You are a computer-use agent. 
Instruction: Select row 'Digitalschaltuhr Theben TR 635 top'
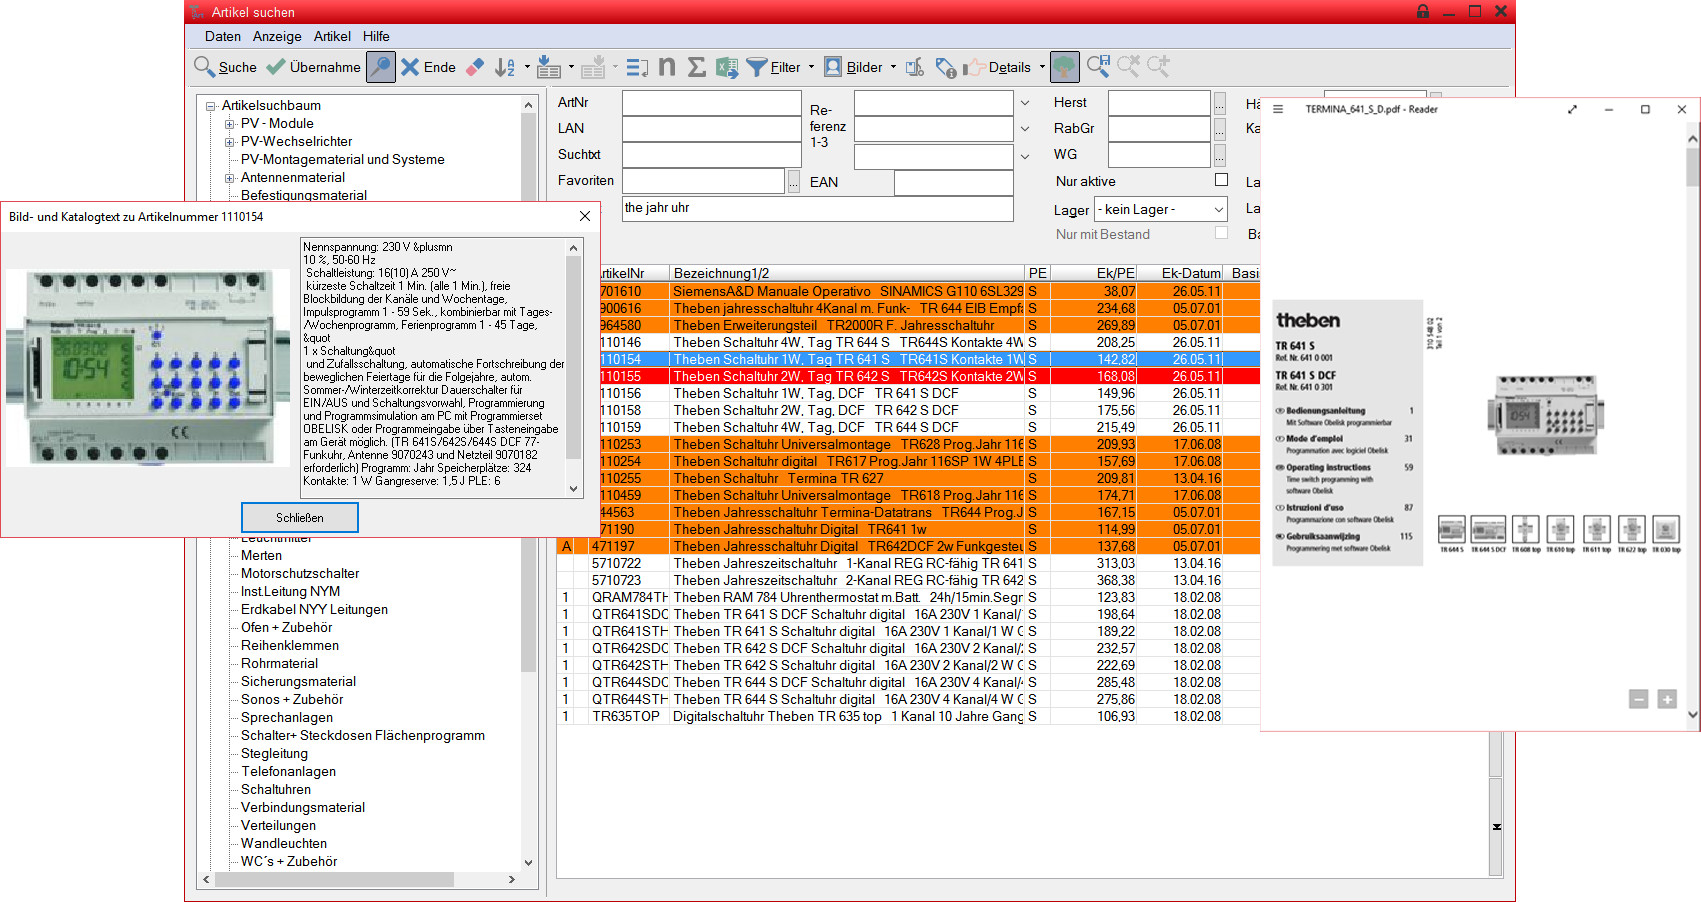pos(907,716)
